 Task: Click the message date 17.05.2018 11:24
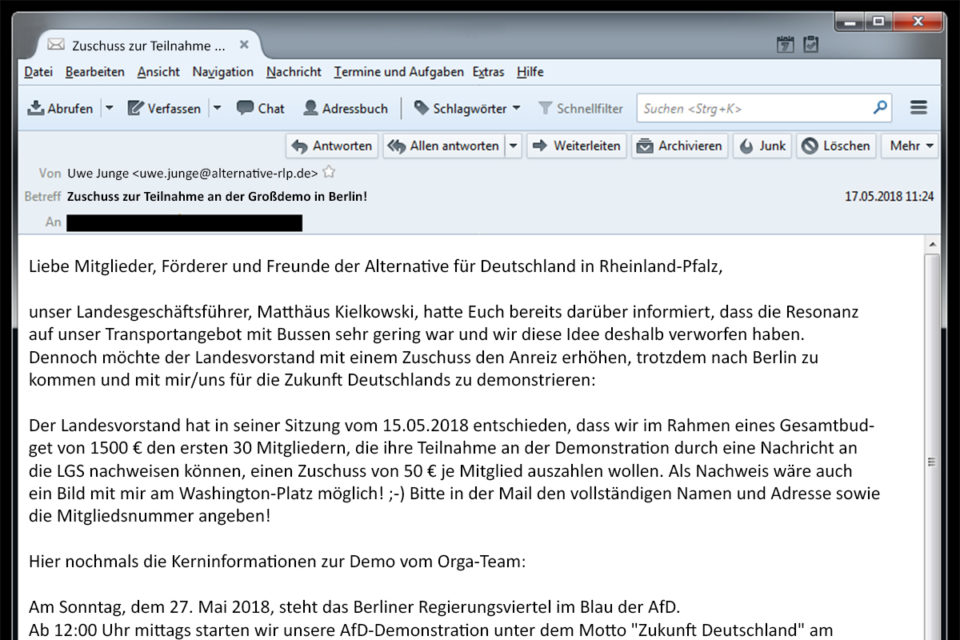(889, 197)
